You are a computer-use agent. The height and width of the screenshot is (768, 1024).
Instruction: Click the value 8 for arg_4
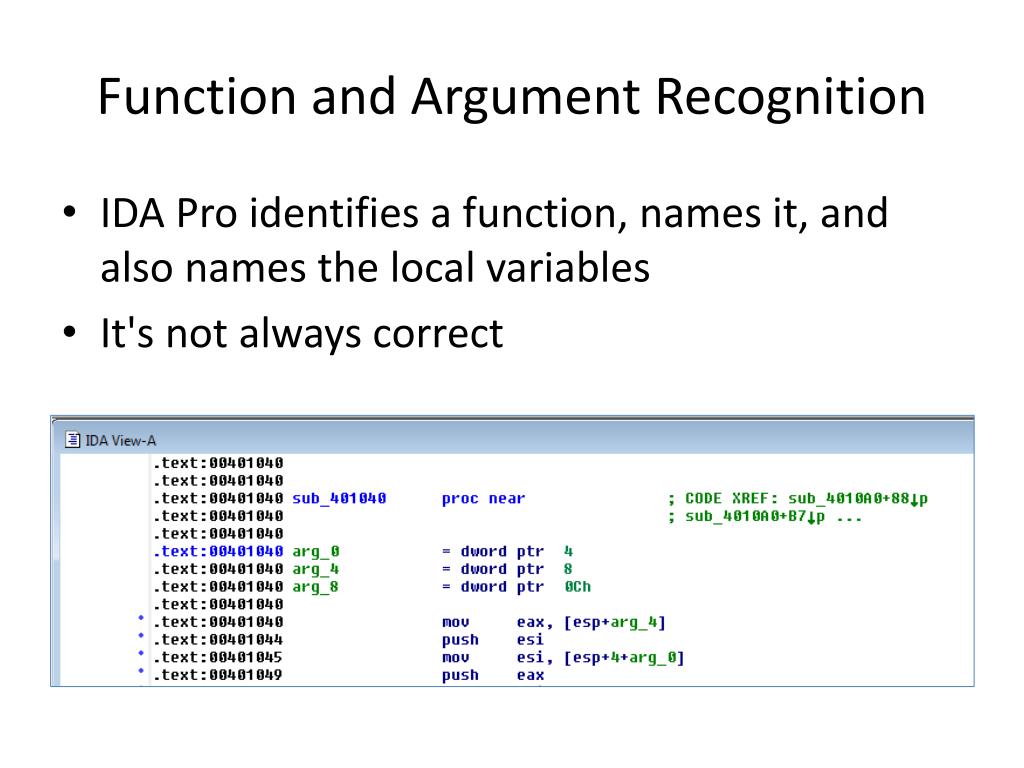click(568, 569)
